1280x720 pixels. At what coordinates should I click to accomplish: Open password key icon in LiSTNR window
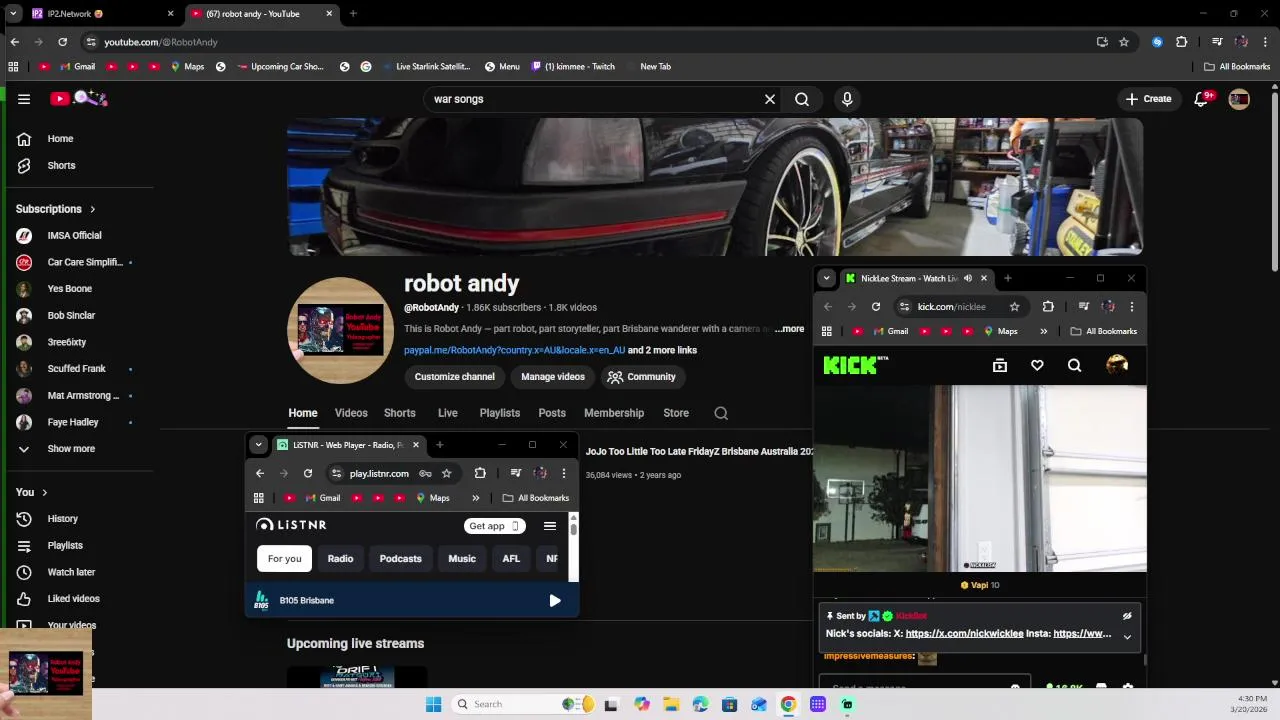[x=425, y=474]
